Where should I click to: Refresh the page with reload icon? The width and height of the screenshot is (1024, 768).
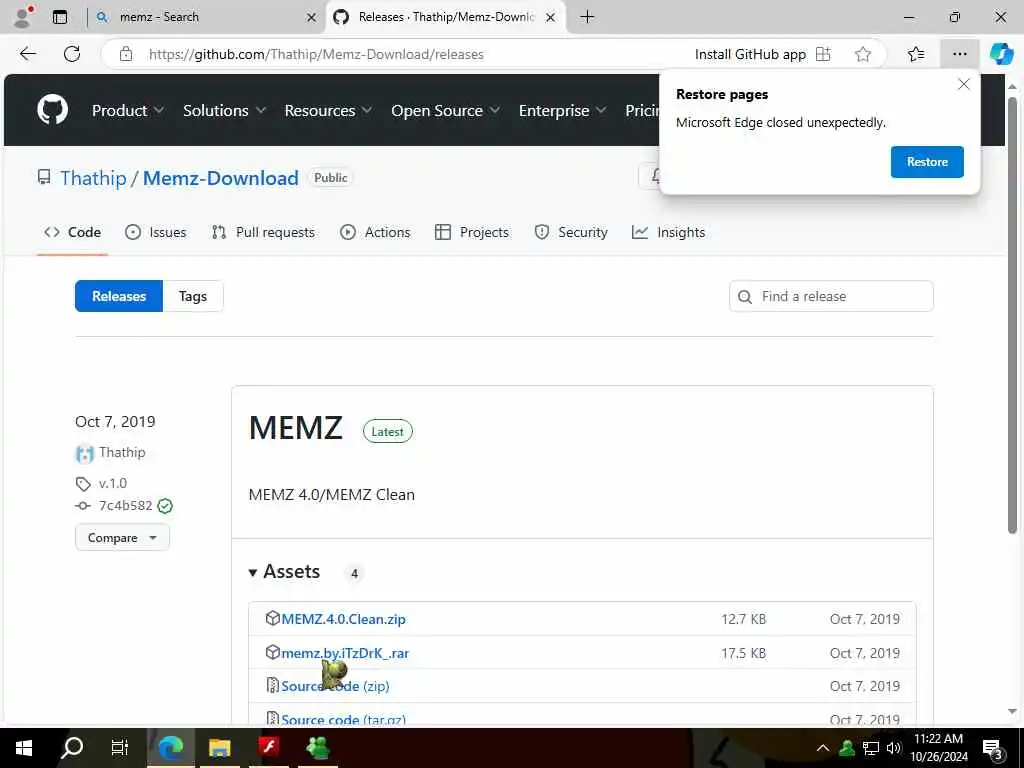pos(72,54)
